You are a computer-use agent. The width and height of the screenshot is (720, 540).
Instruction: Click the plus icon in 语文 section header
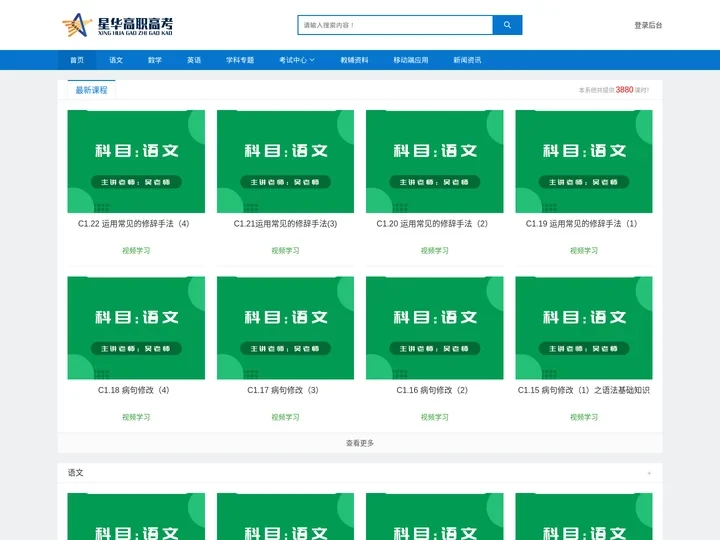(649, 473)
